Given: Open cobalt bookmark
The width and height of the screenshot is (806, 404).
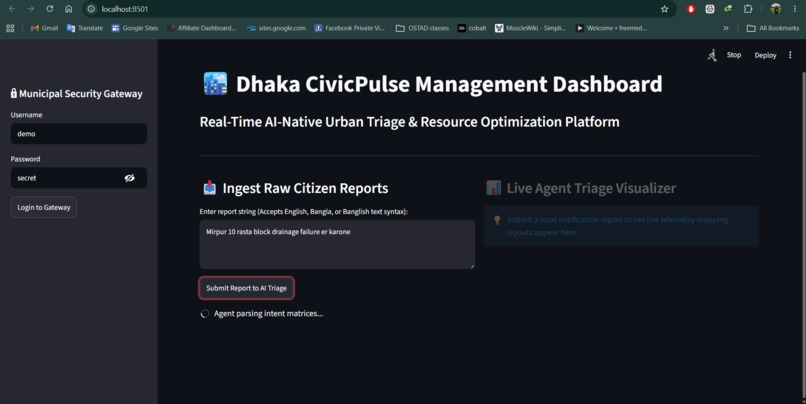Looking at the screenshot, I should (472, 28).
